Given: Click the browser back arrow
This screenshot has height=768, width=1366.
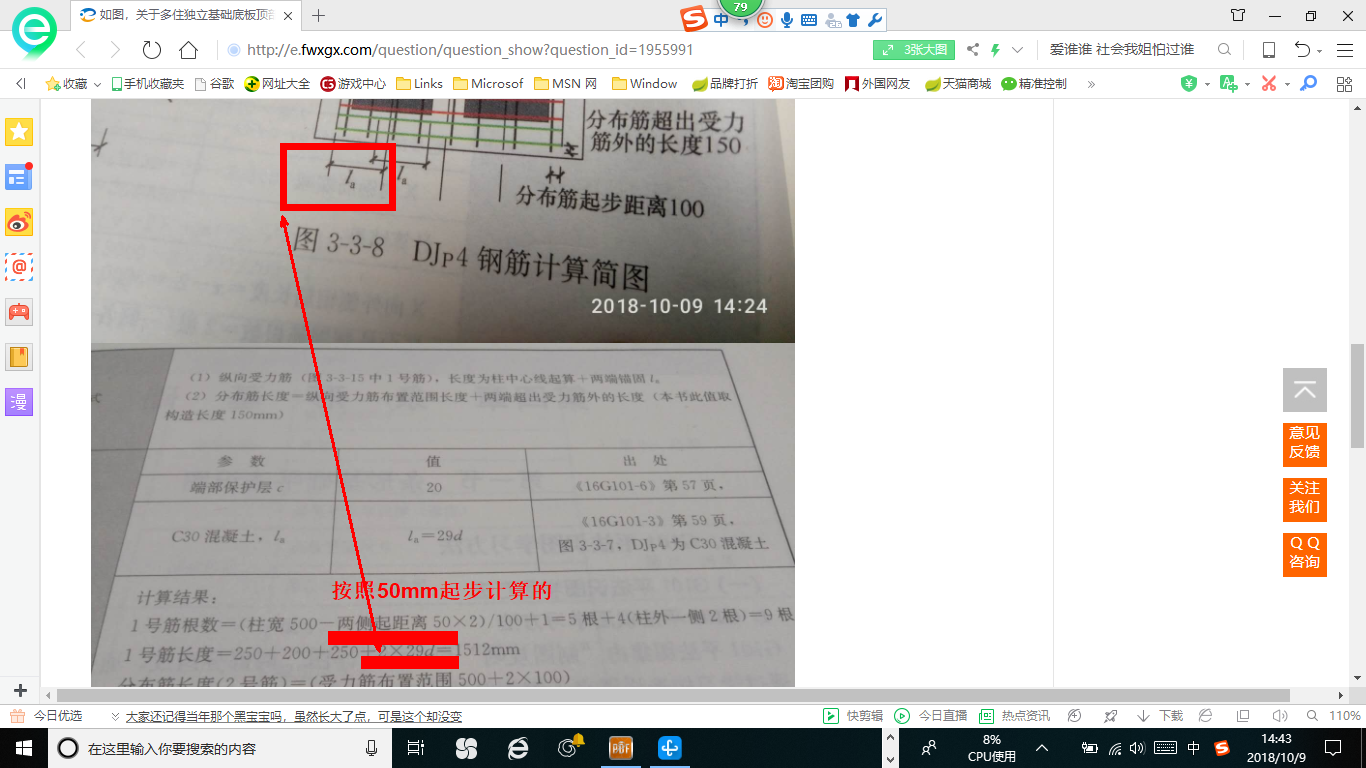Looking at the screenshot, I should [81, 50].
